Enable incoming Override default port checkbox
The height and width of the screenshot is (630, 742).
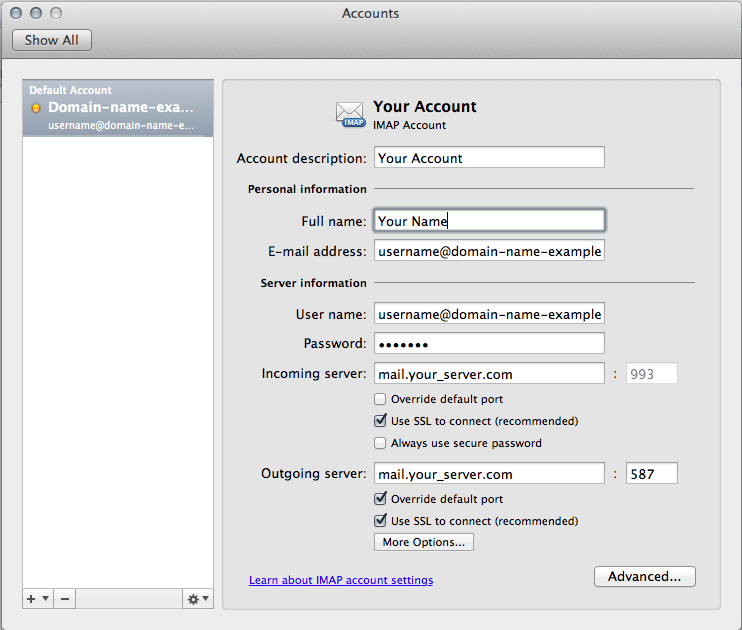(x=380, y=399)
